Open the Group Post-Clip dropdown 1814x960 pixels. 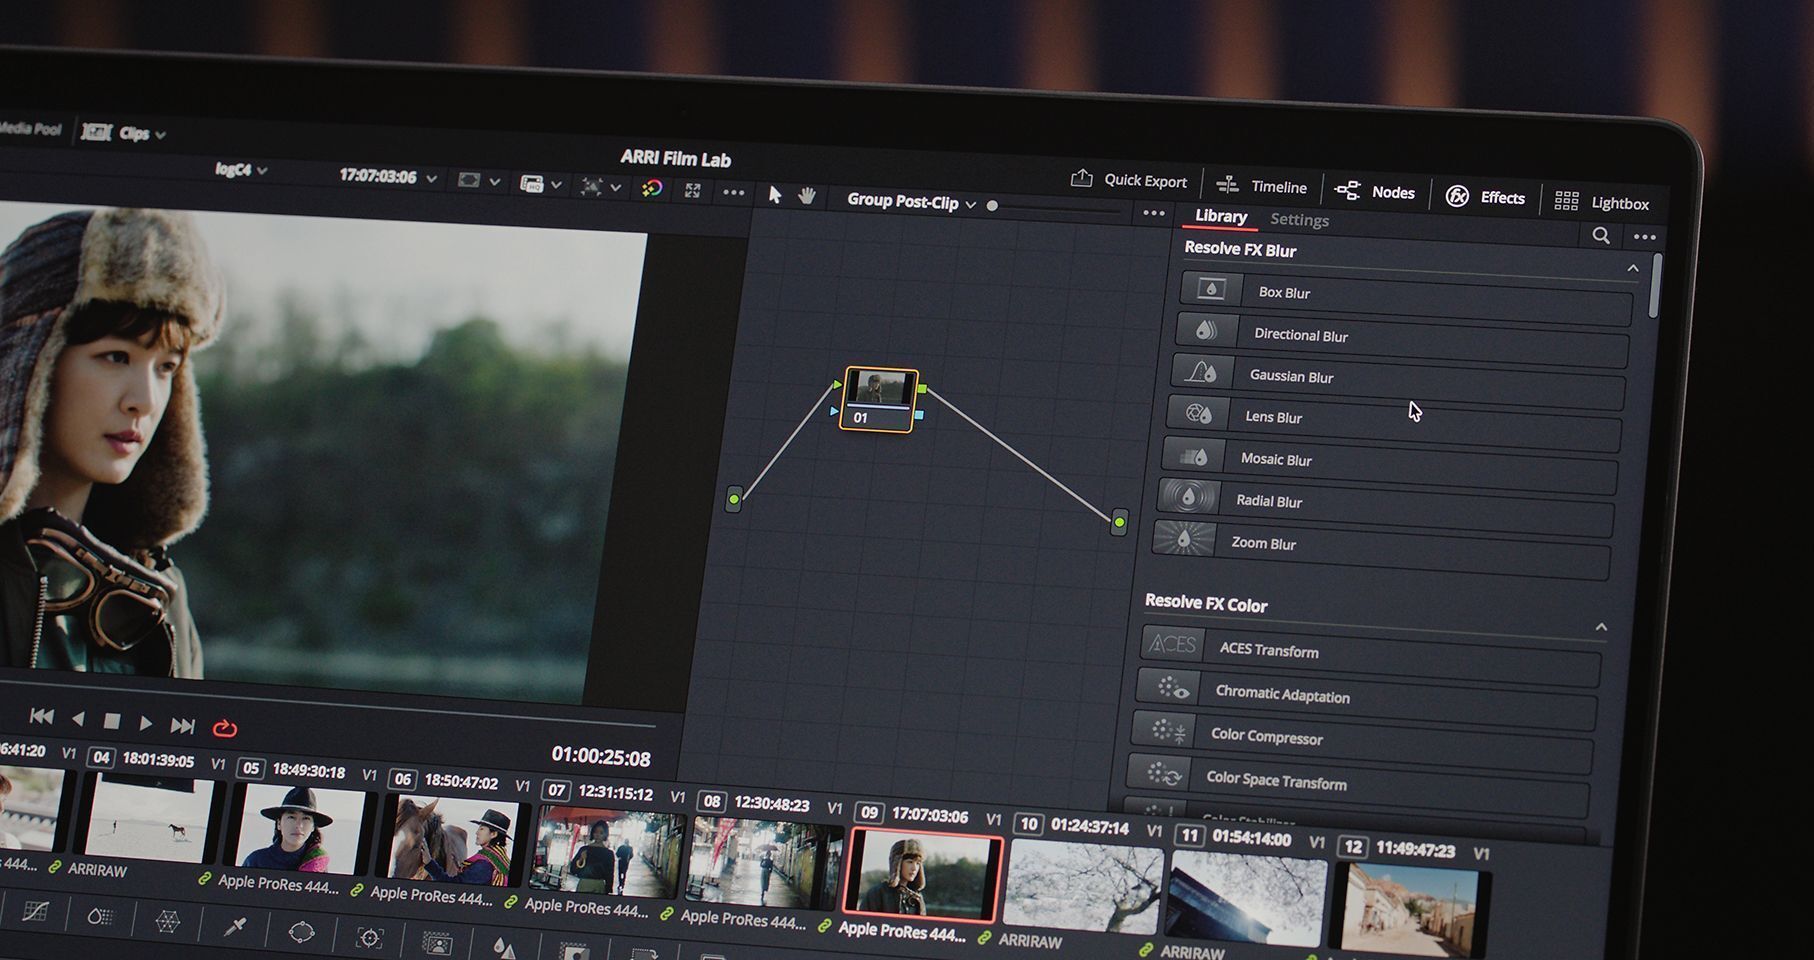pos(910,202)
